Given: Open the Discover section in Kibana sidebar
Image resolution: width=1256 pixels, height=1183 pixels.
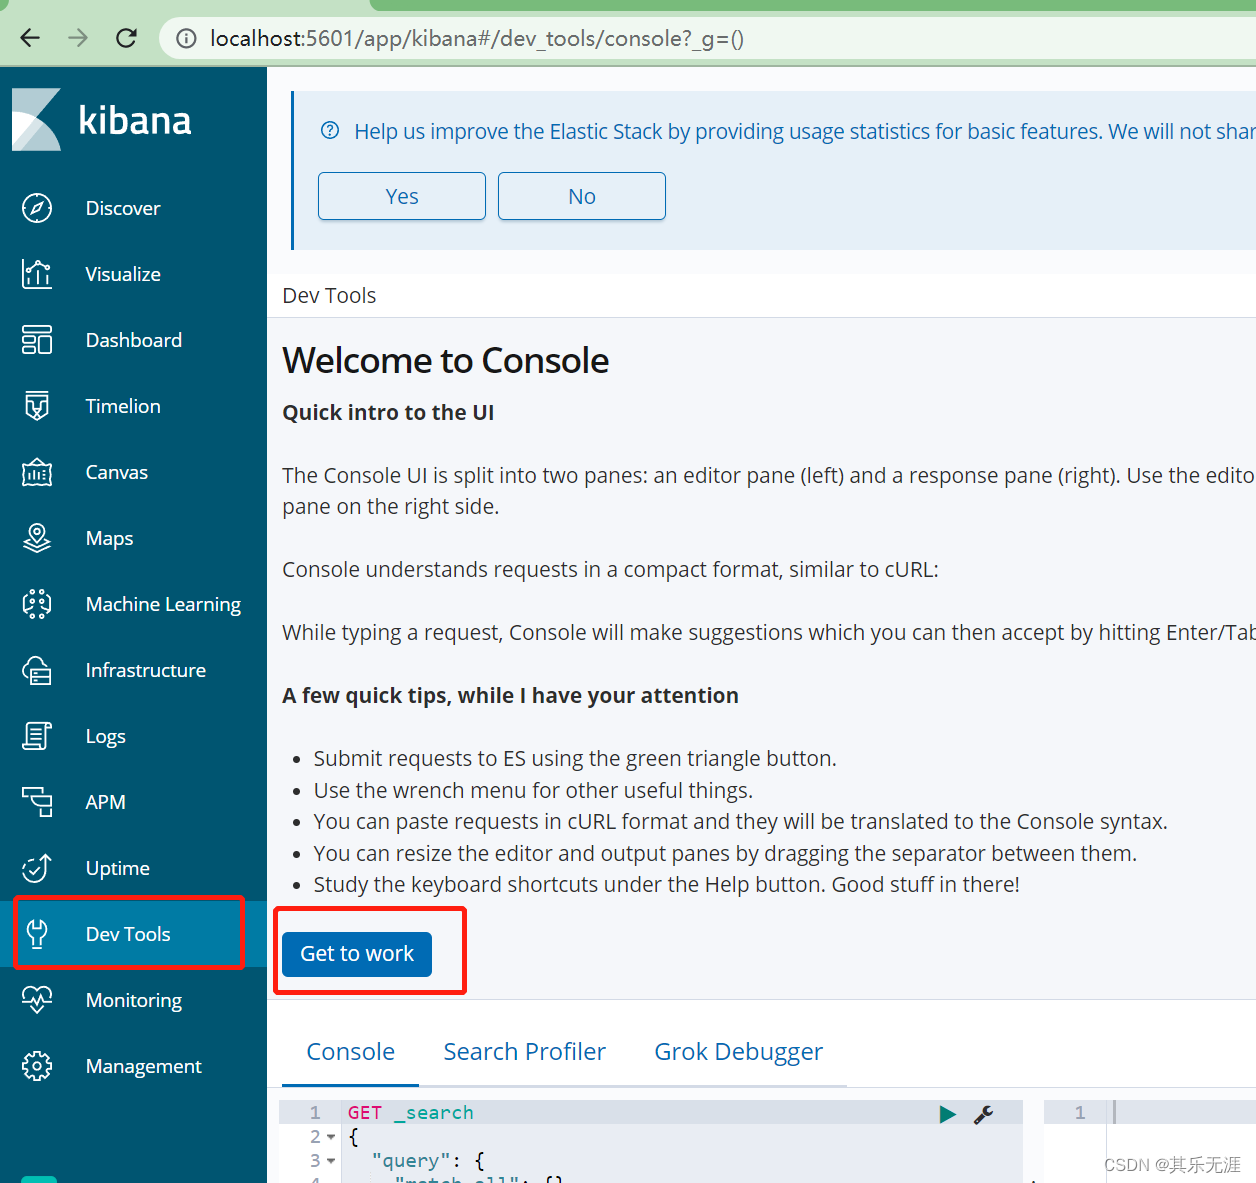Looking at the screenshot, I should tap(36, 208).
